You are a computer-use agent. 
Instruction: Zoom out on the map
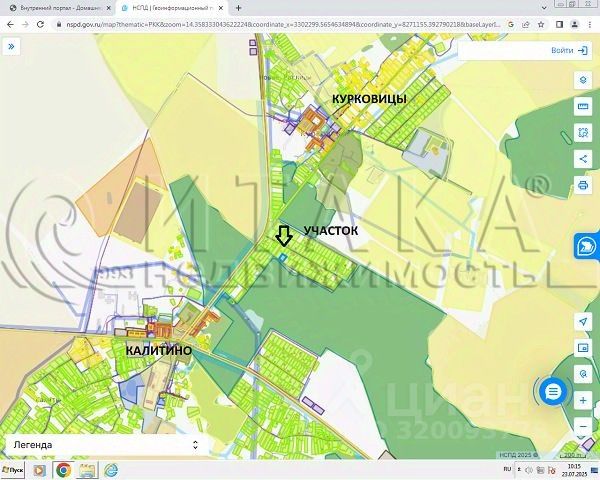click(583, 425)
